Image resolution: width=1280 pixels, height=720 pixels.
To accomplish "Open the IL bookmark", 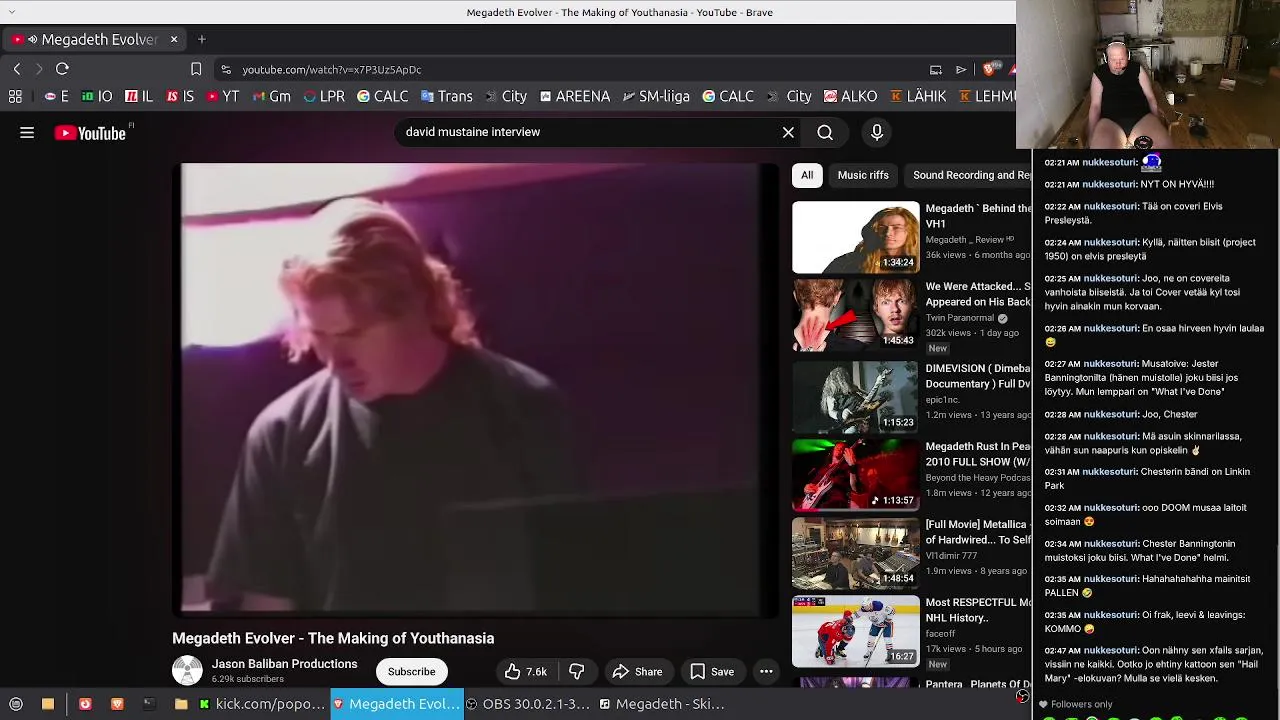I will click(x=139, y=96).
